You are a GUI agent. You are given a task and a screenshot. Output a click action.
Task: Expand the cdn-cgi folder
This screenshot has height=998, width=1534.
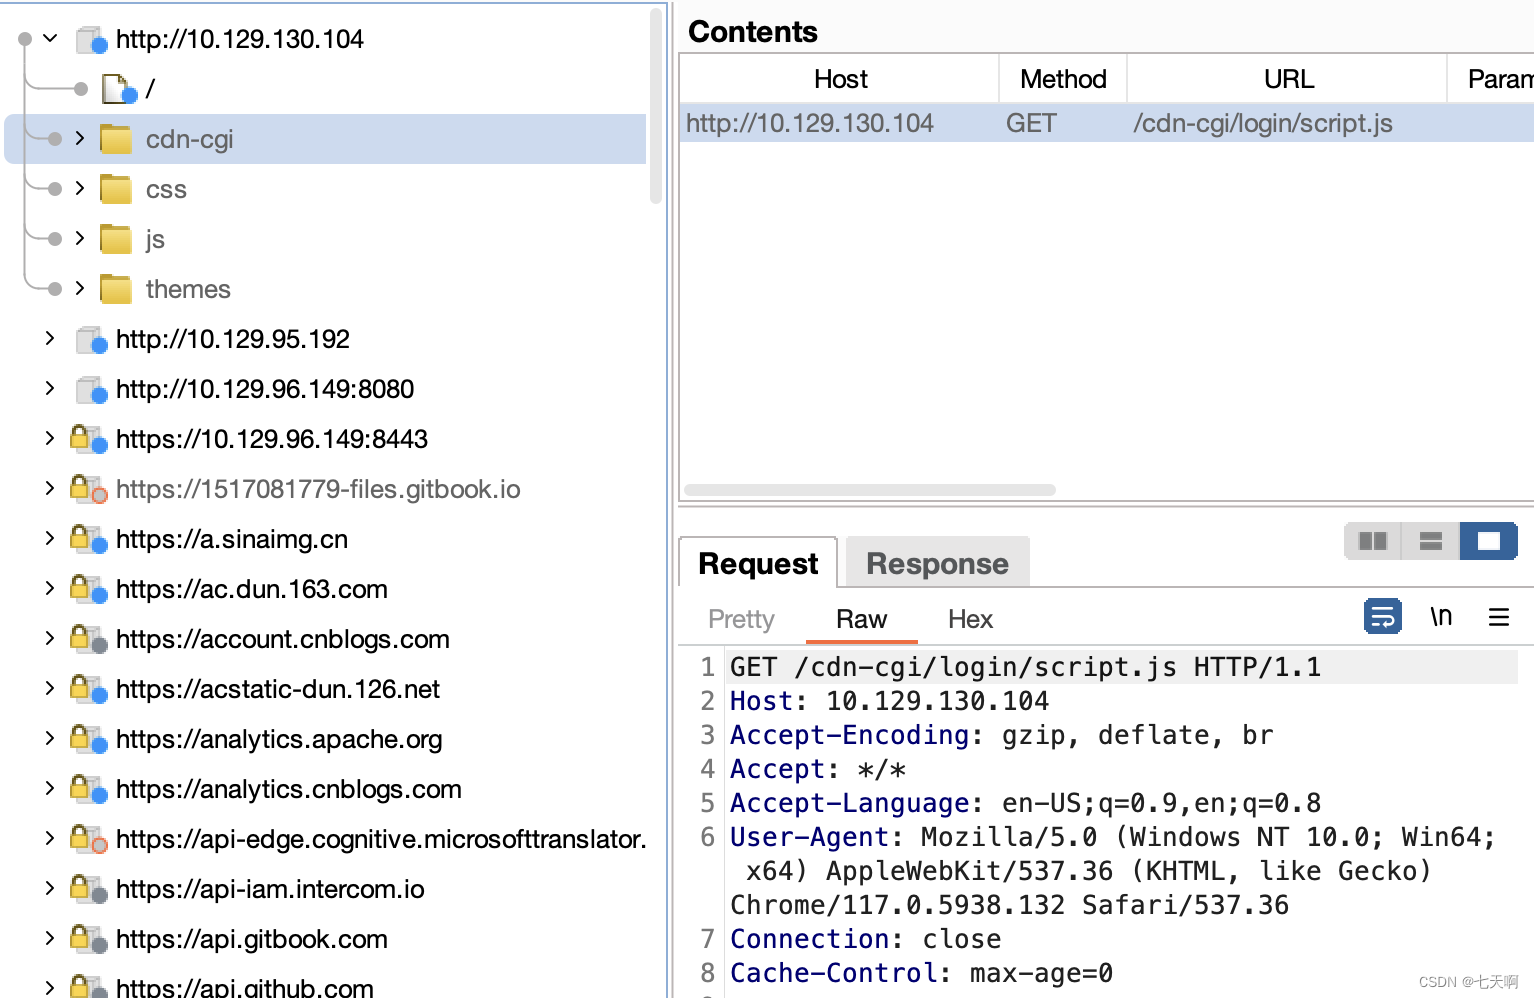click(x=80, y=138)
